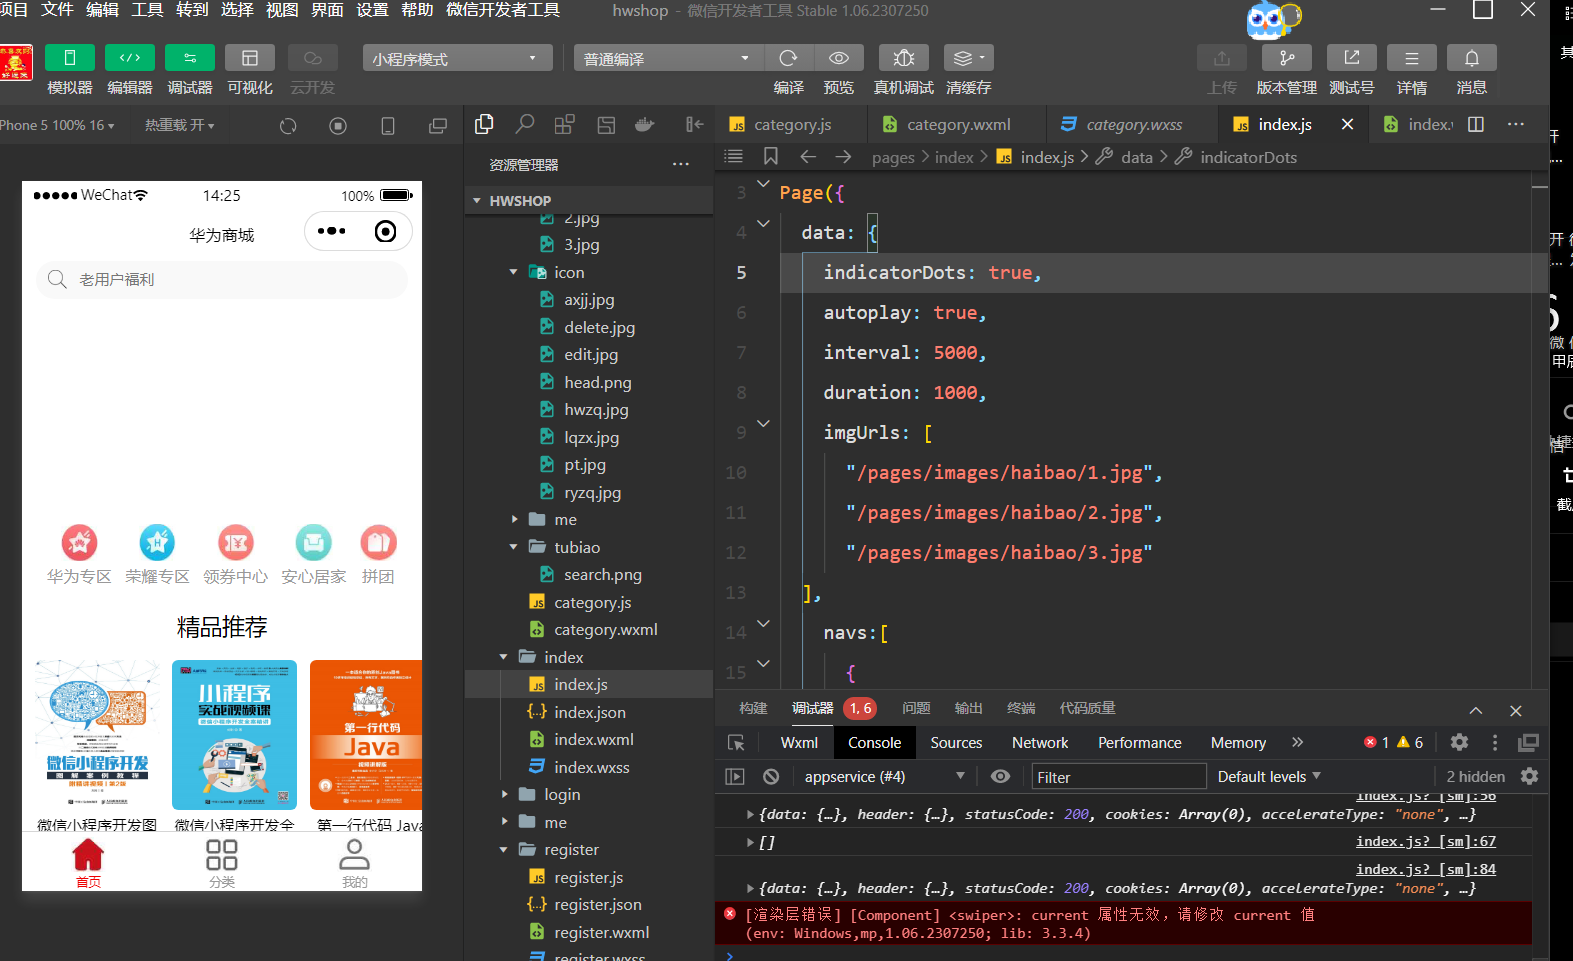This screenshot has height=961, width=1573.
Task: Click the simulator stop icon
Action: tap(338, 125)
